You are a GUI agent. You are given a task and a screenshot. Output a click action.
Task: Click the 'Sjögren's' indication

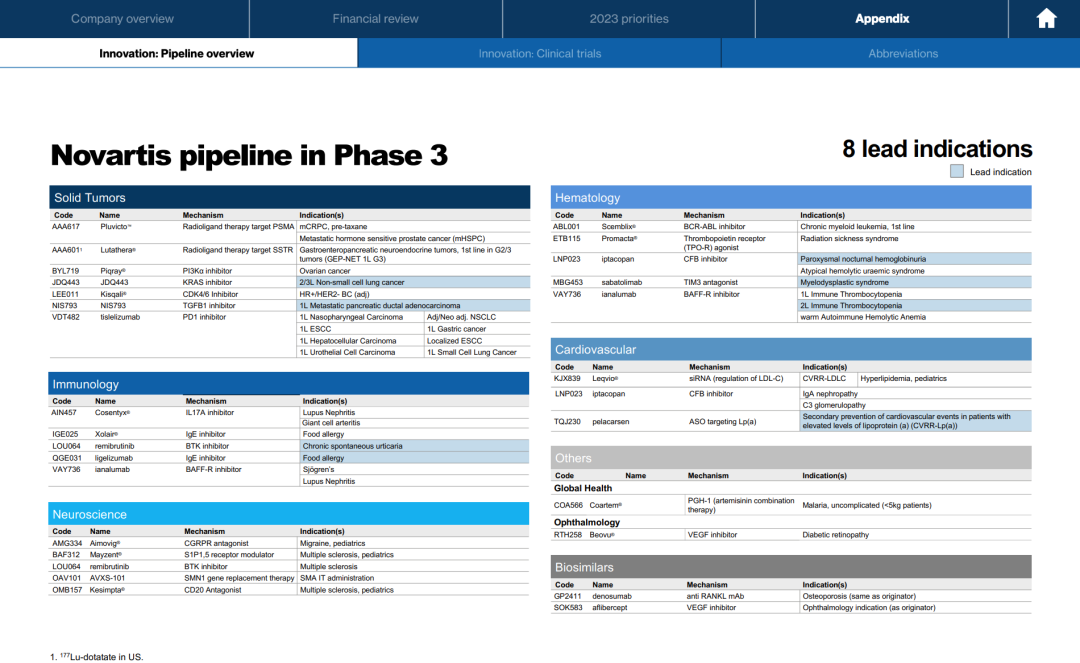(318, 470)
